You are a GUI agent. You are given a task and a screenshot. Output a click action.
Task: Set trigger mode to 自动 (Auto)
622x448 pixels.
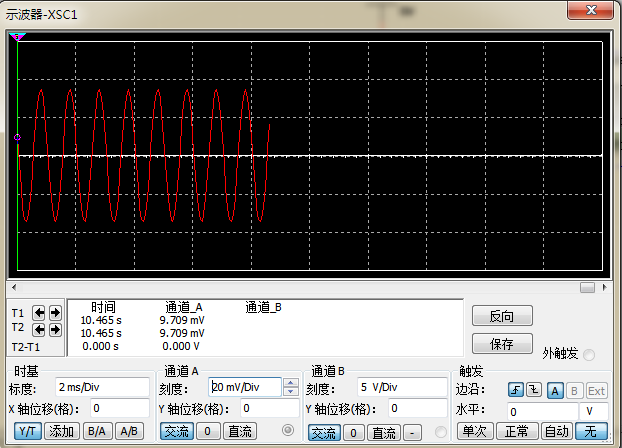557,431
